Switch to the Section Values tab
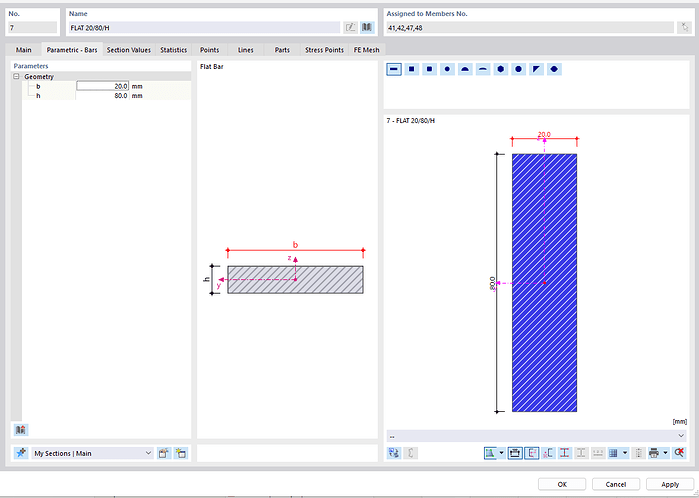 pos(129,49)
